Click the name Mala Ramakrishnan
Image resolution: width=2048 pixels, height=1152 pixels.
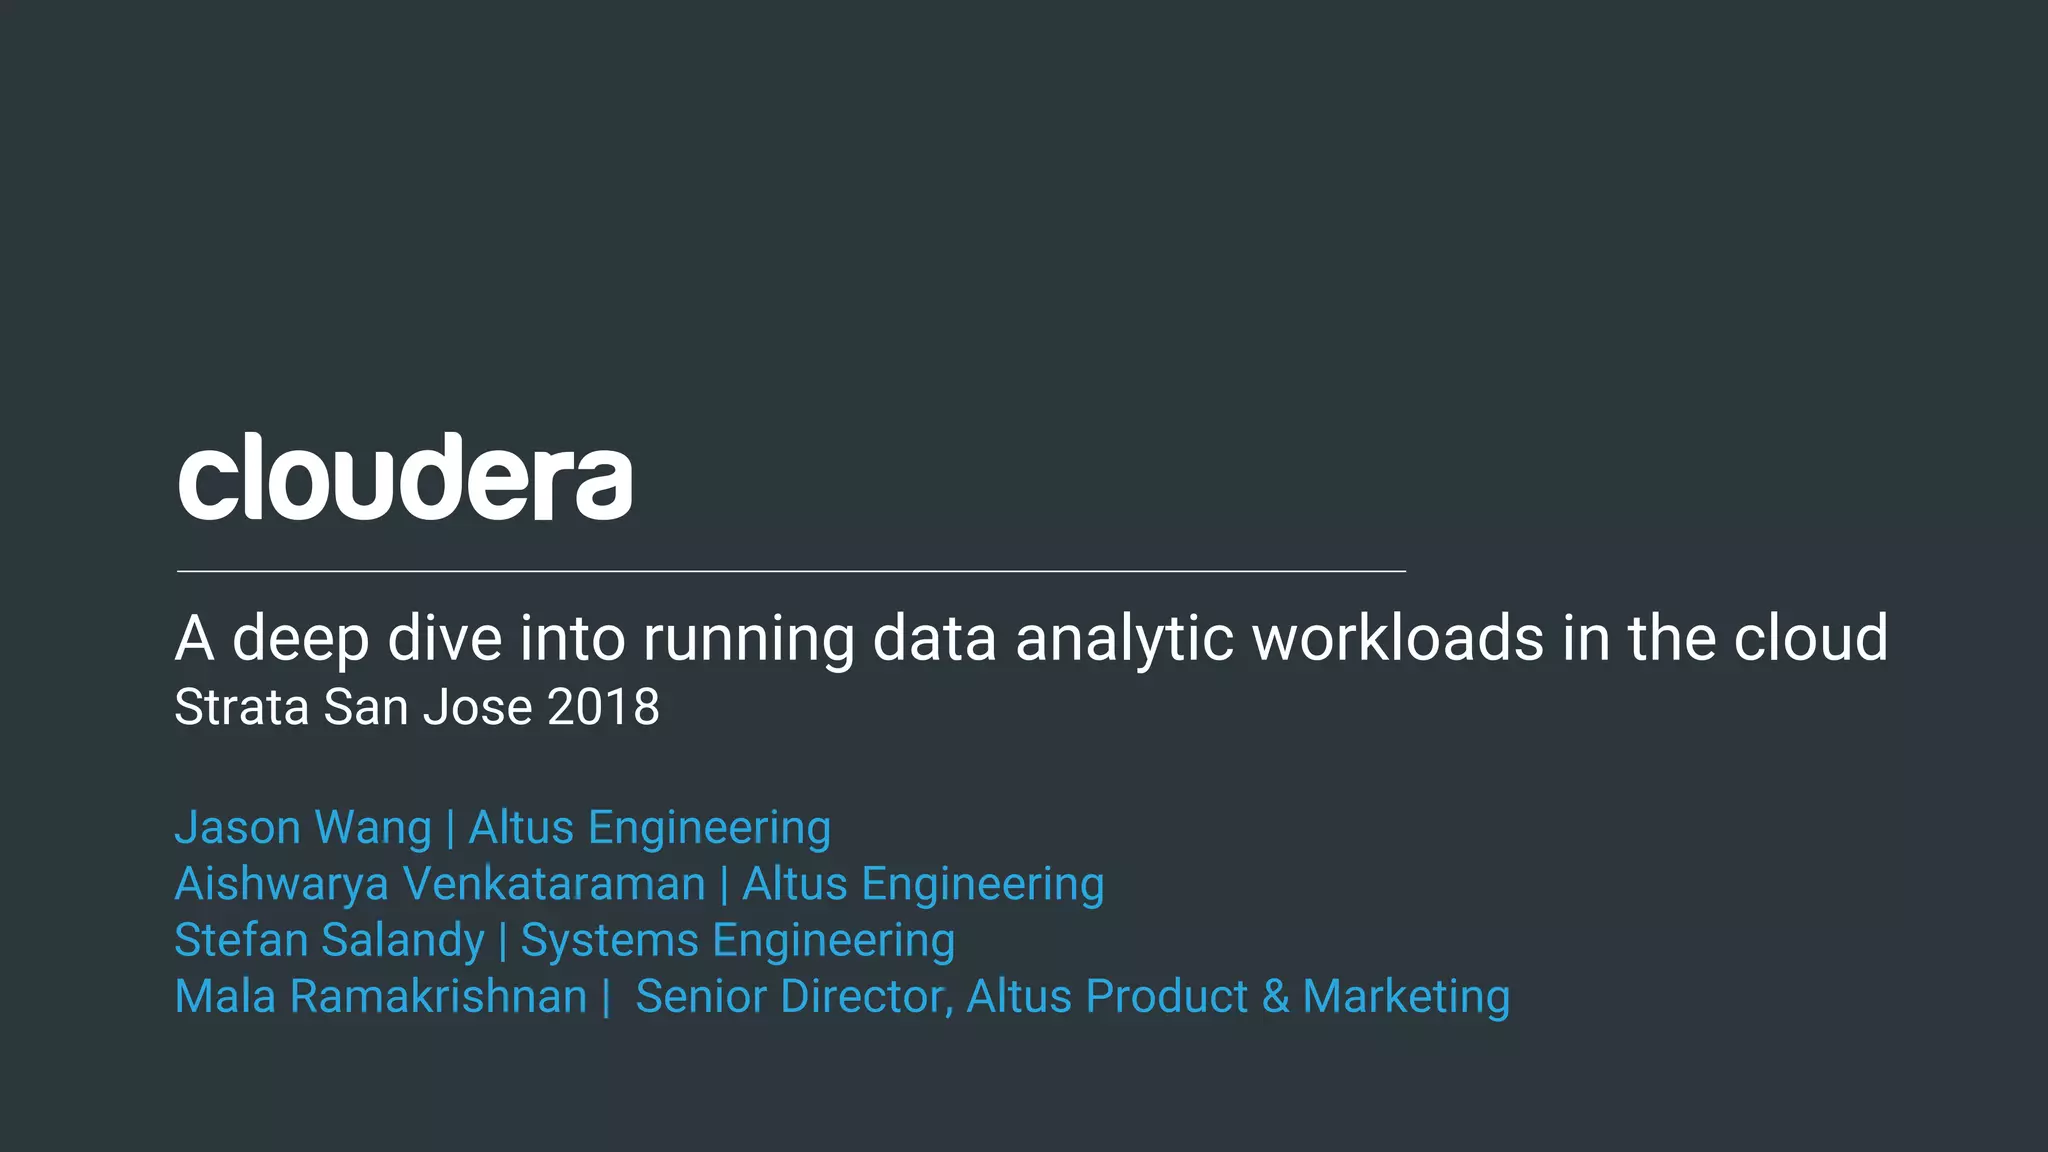pos(381,997)
